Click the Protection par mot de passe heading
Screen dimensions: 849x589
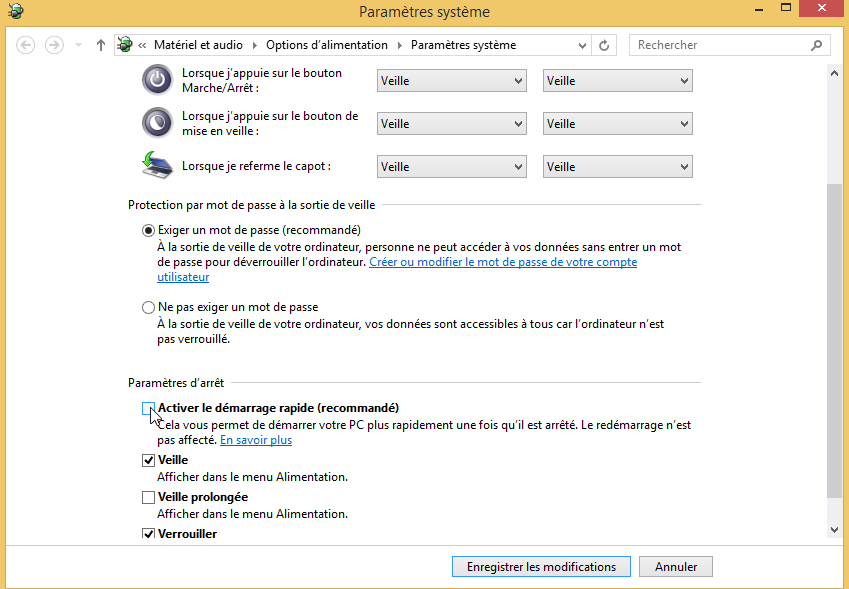252,205
